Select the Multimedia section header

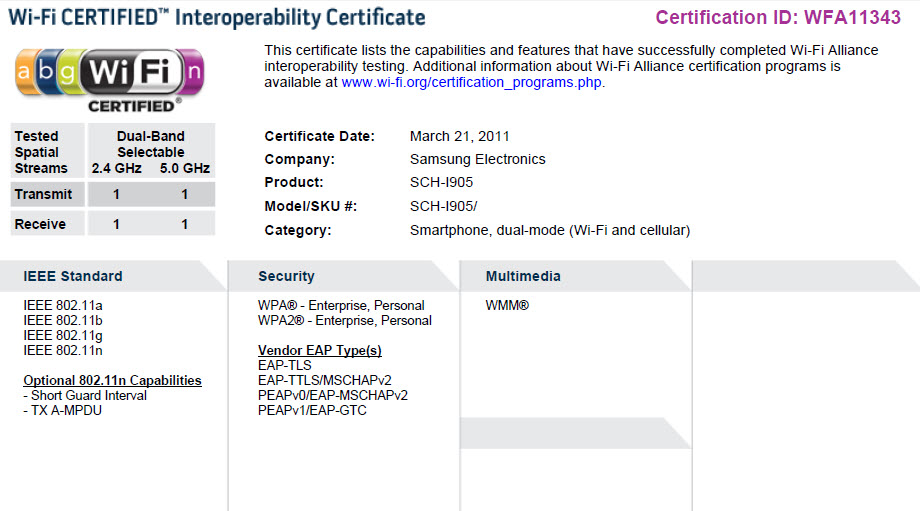(x=523, y=276)
